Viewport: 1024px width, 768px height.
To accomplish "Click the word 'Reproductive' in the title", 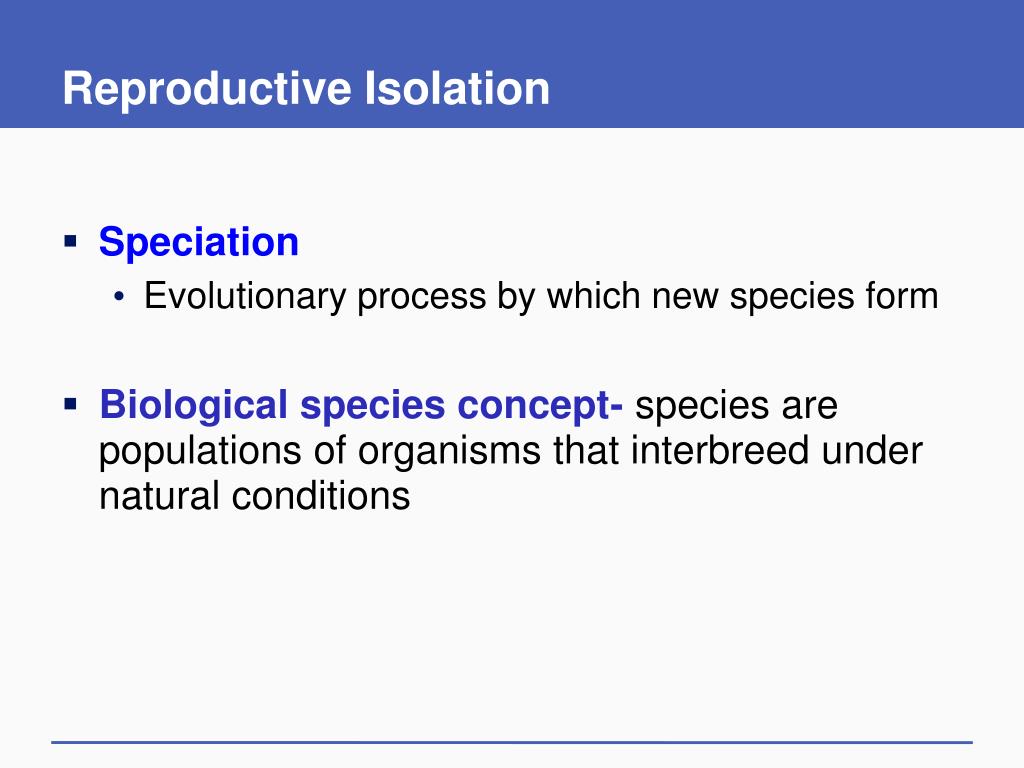I will pyautogui.click(x=207, y=89).
